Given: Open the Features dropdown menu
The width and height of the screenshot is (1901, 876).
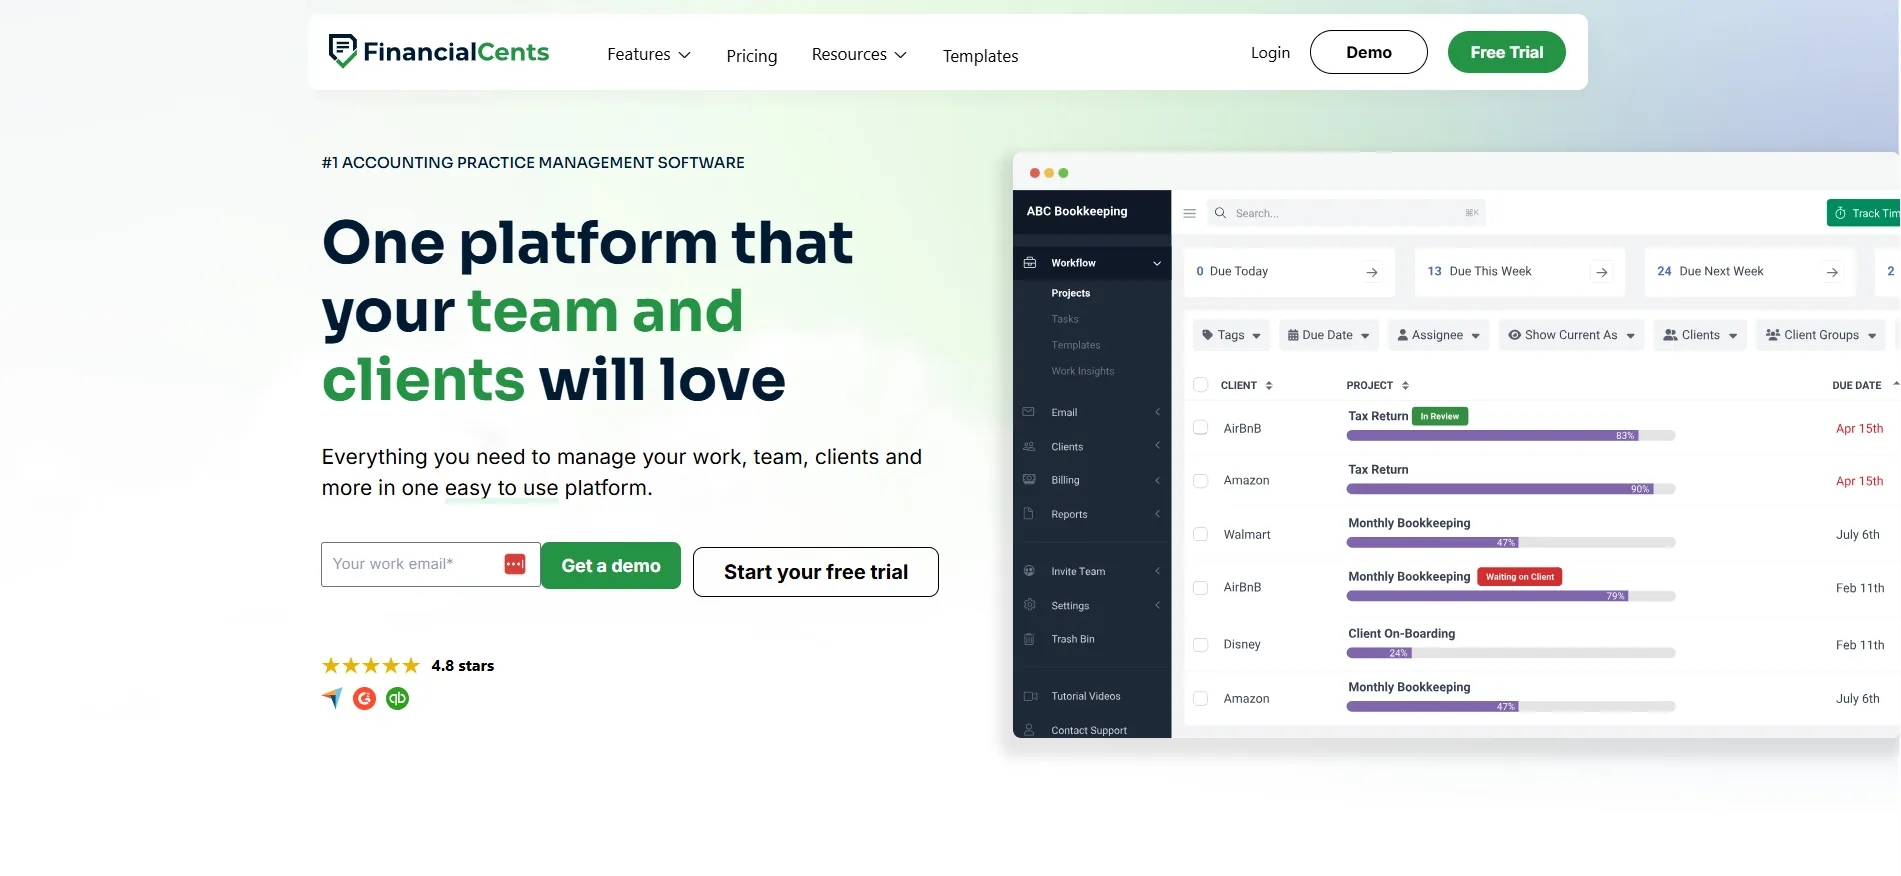Looking at the screenshot, I should 649,54.
